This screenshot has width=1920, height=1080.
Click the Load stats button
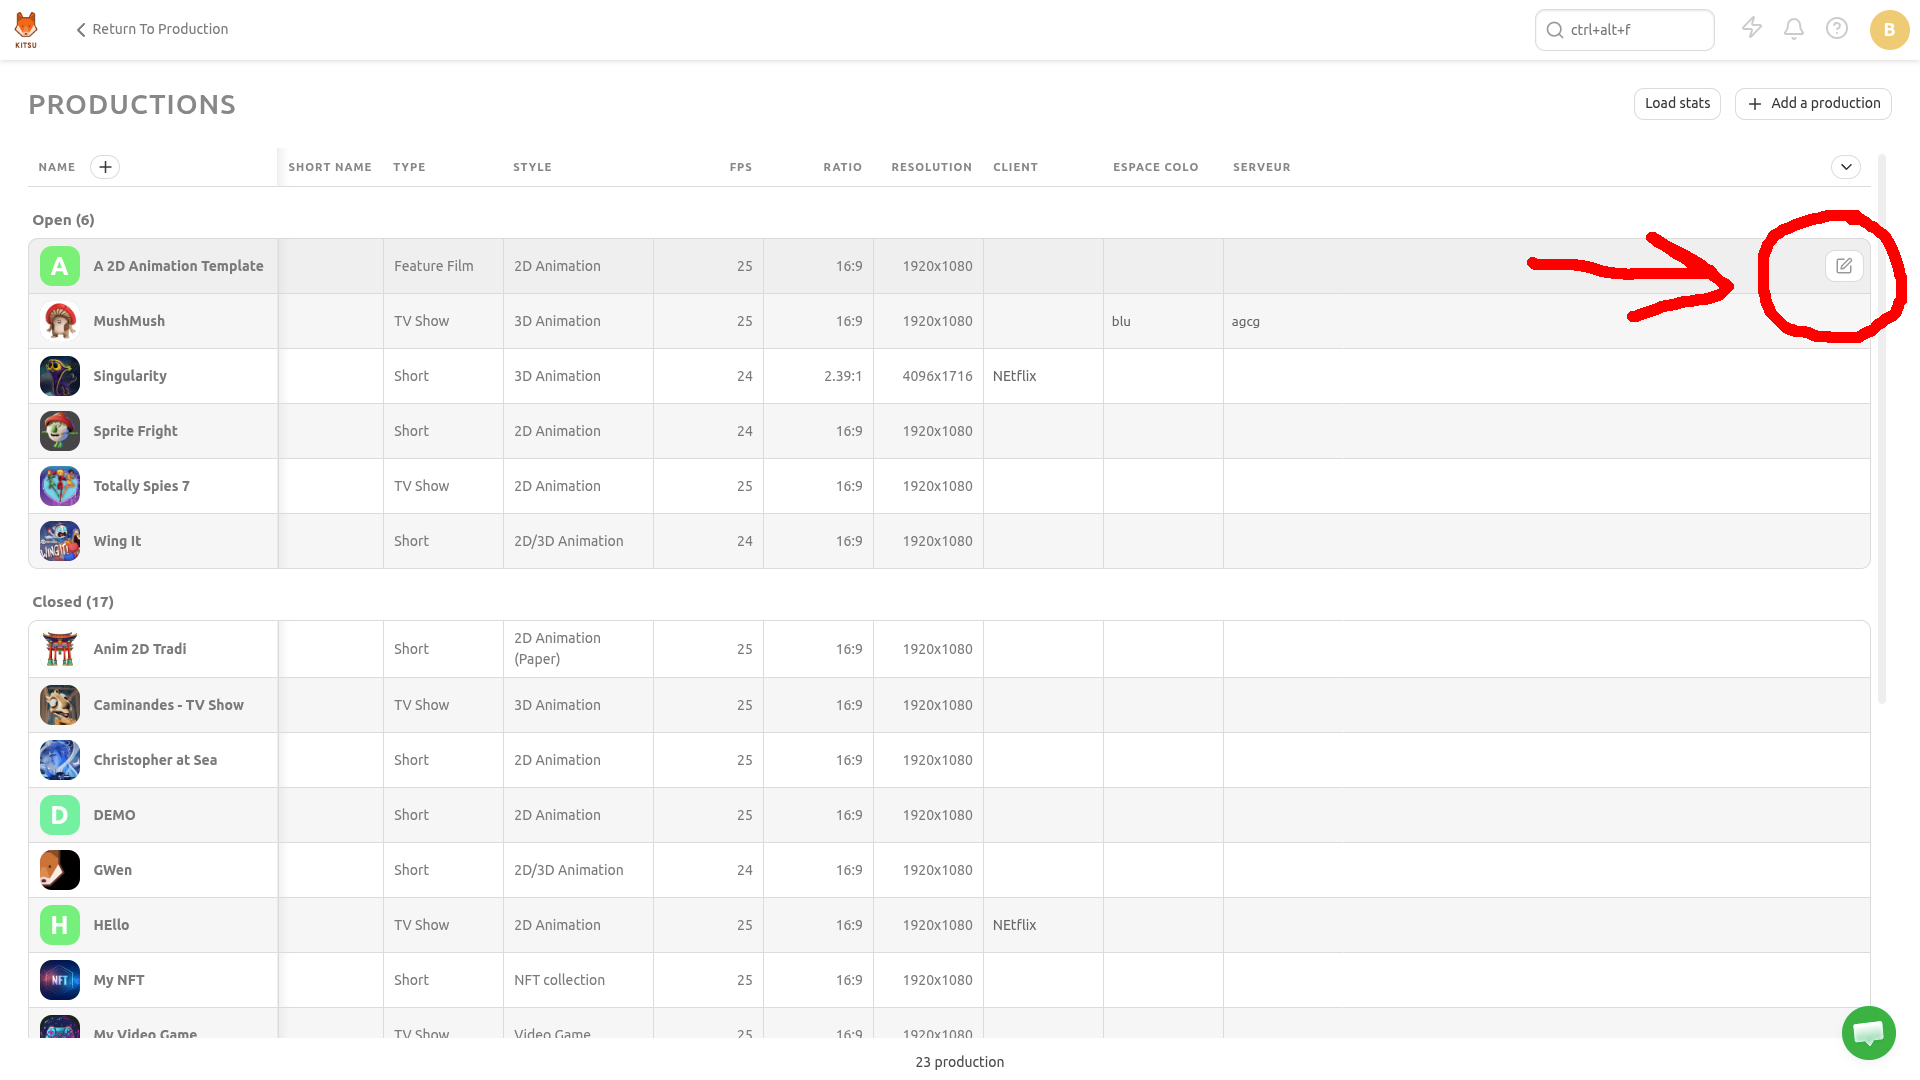[x=1677, y=103]
